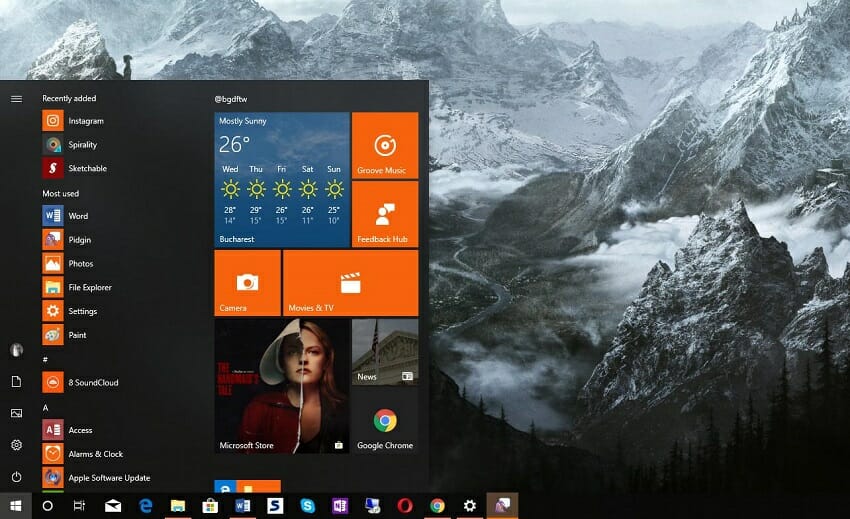Open Opera browser in the taskbar
This screenshot has height=519, width=850.
click(x=405, y=506)
